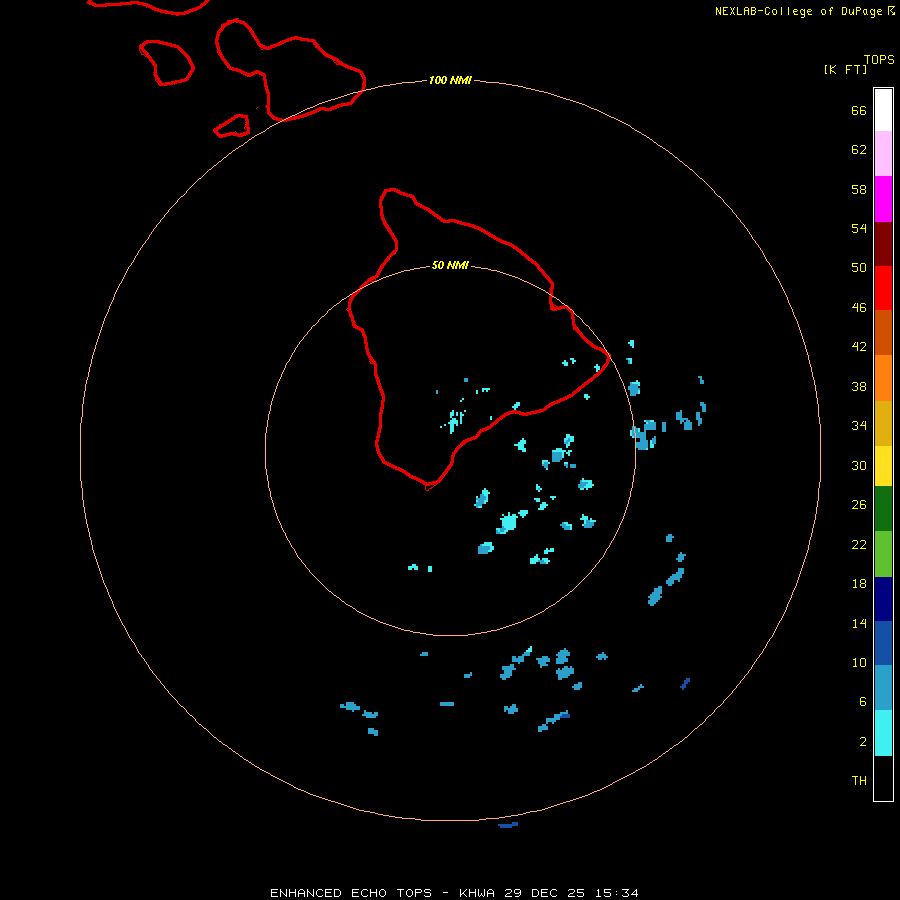The height and width of the screenshot is (900, 900).
Task: Click the yellow legend swatch
Action: point(883,466)
